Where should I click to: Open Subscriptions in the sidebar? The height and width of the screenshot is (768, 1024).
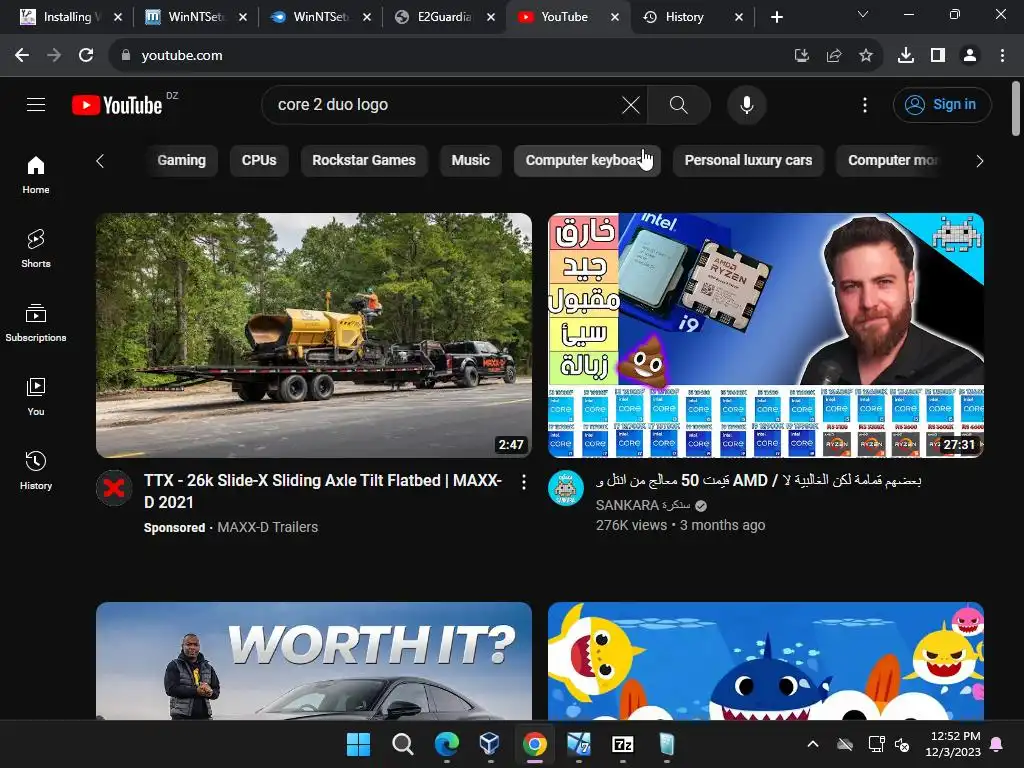coord(36,323)
